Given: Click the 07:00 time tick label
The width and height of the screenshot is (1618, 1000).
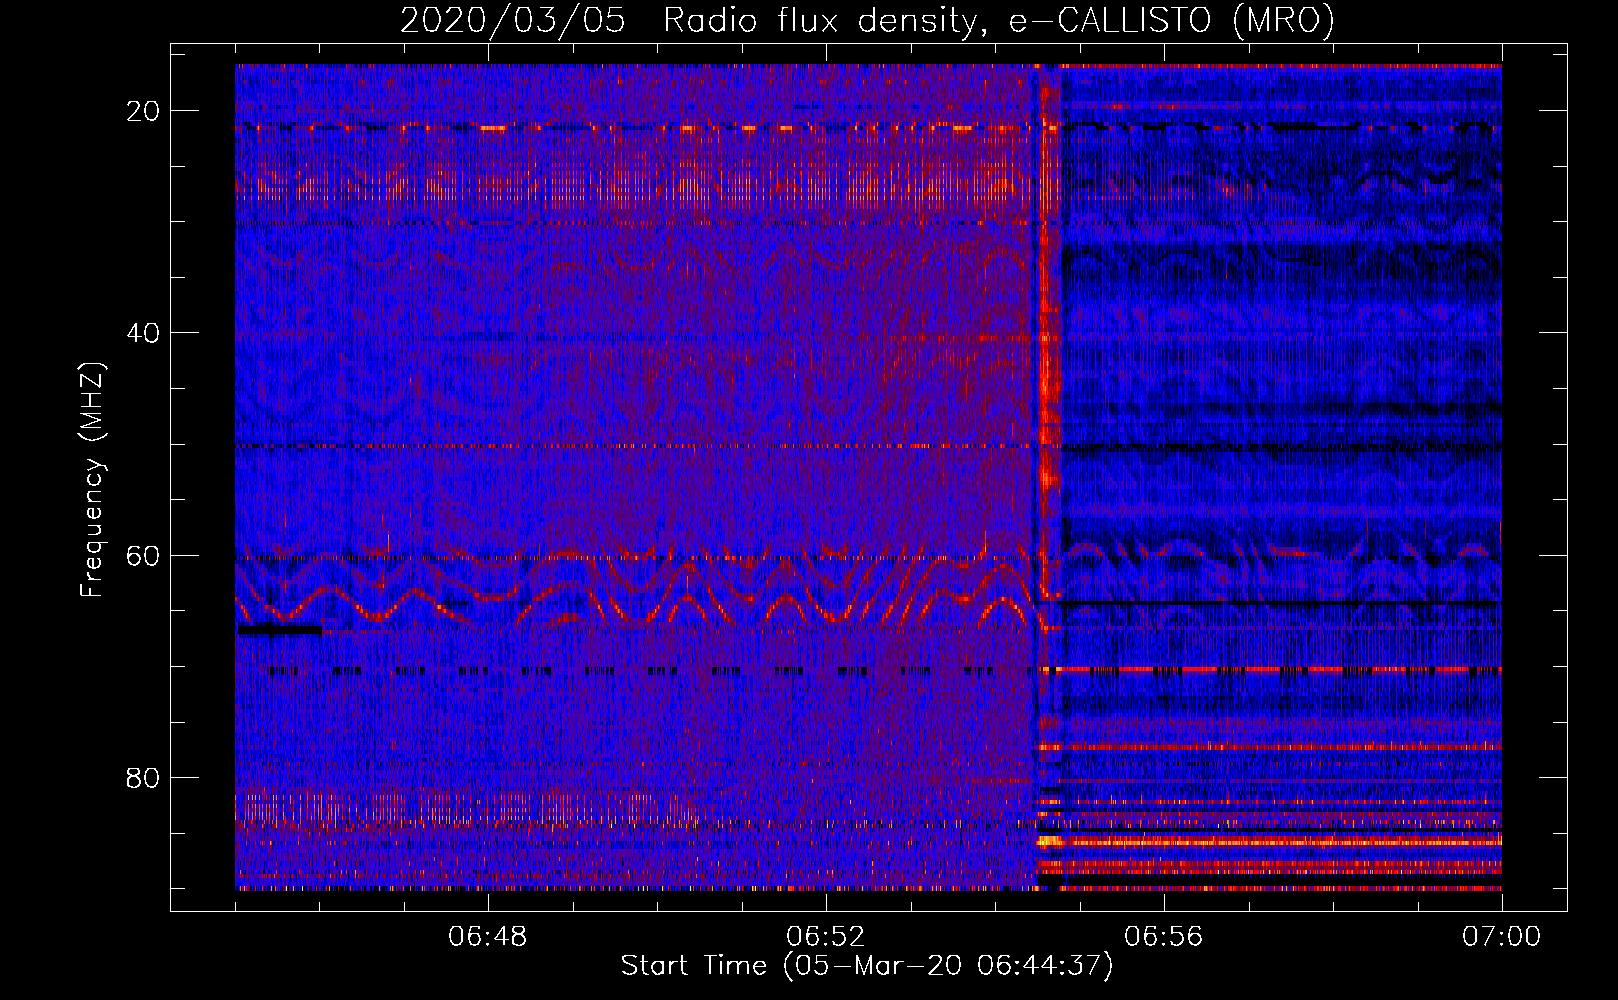Looking at the screenshot, I should coord(1502,936).
